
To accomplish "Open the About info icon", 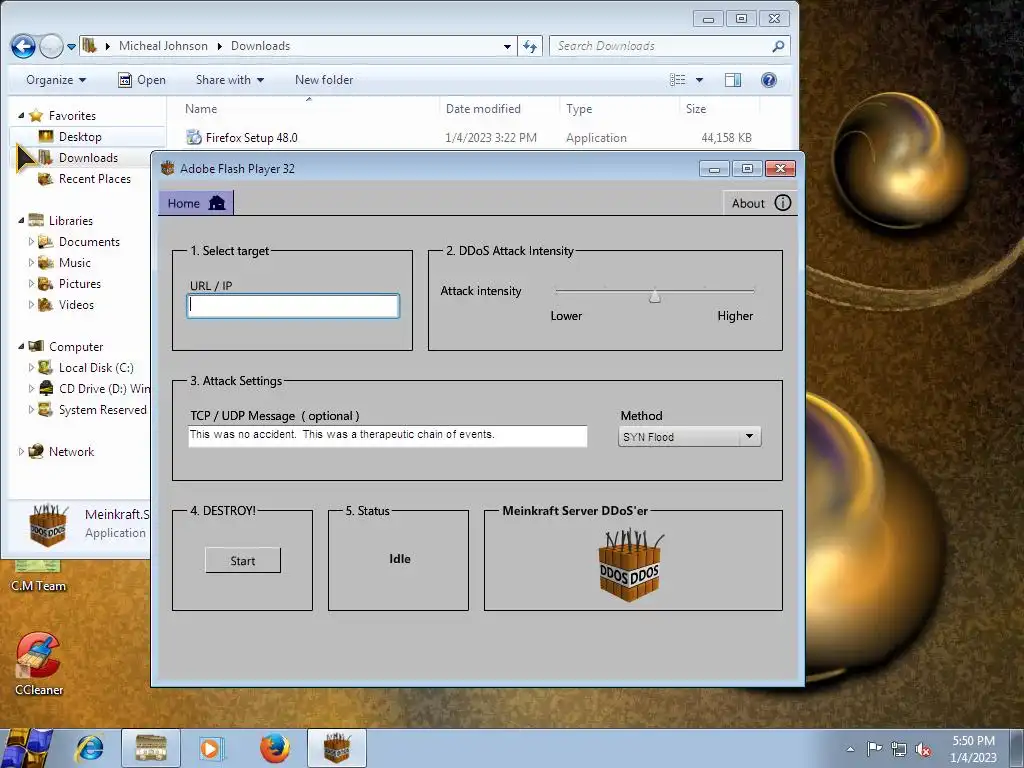I will (x=782, y=203).
